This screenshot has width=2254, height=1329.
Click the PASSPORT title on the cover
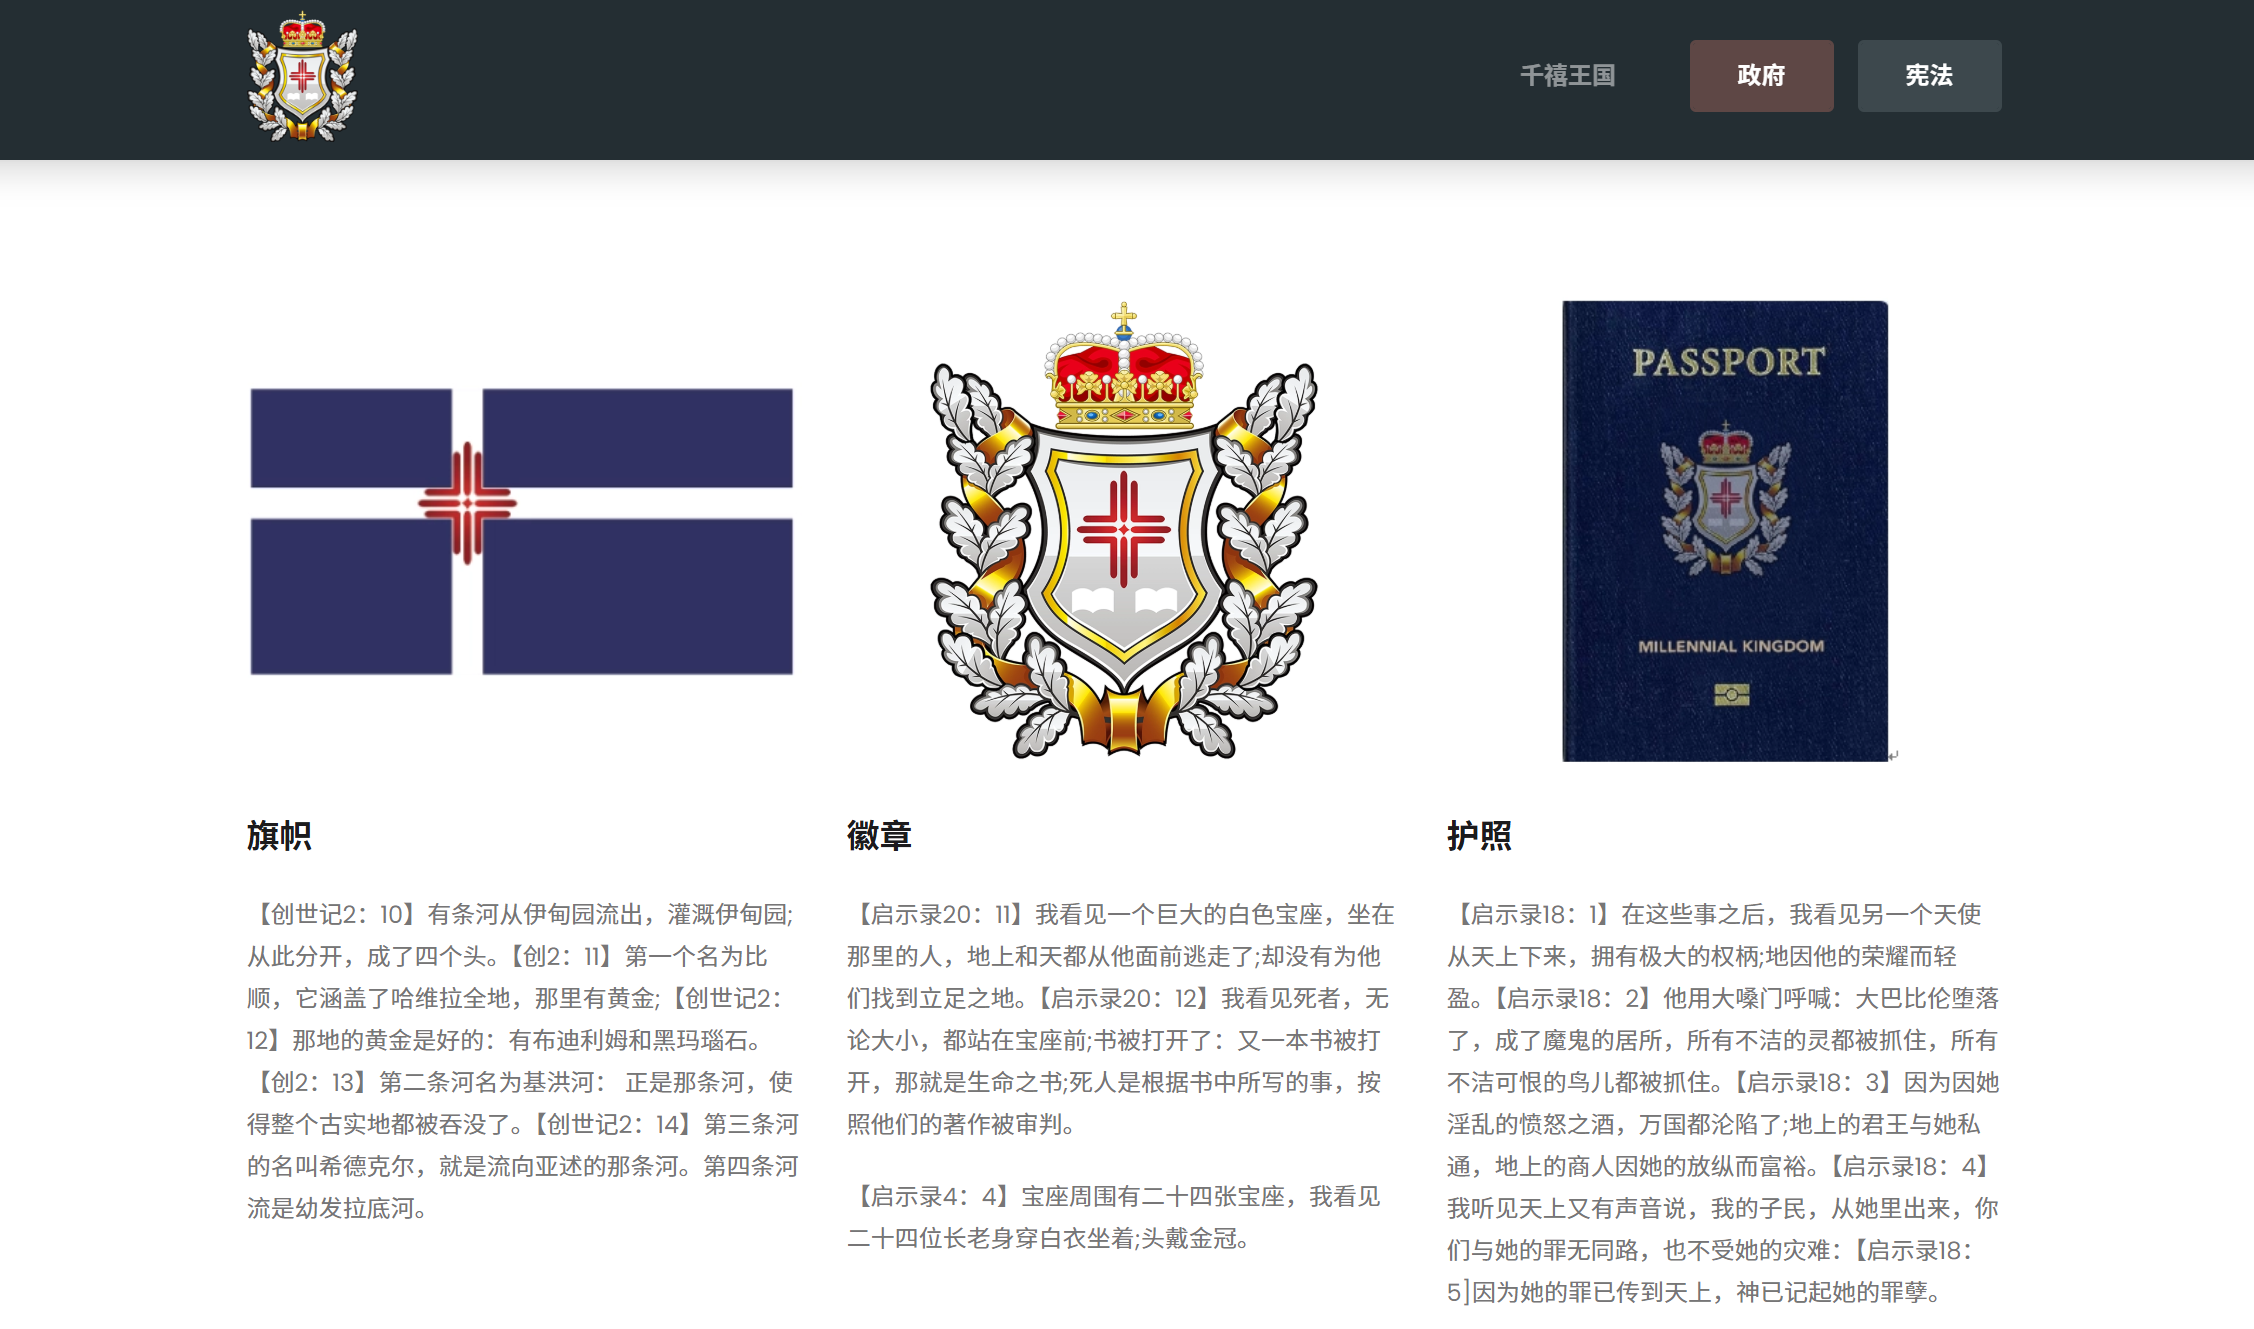[x=1728, y=362]
